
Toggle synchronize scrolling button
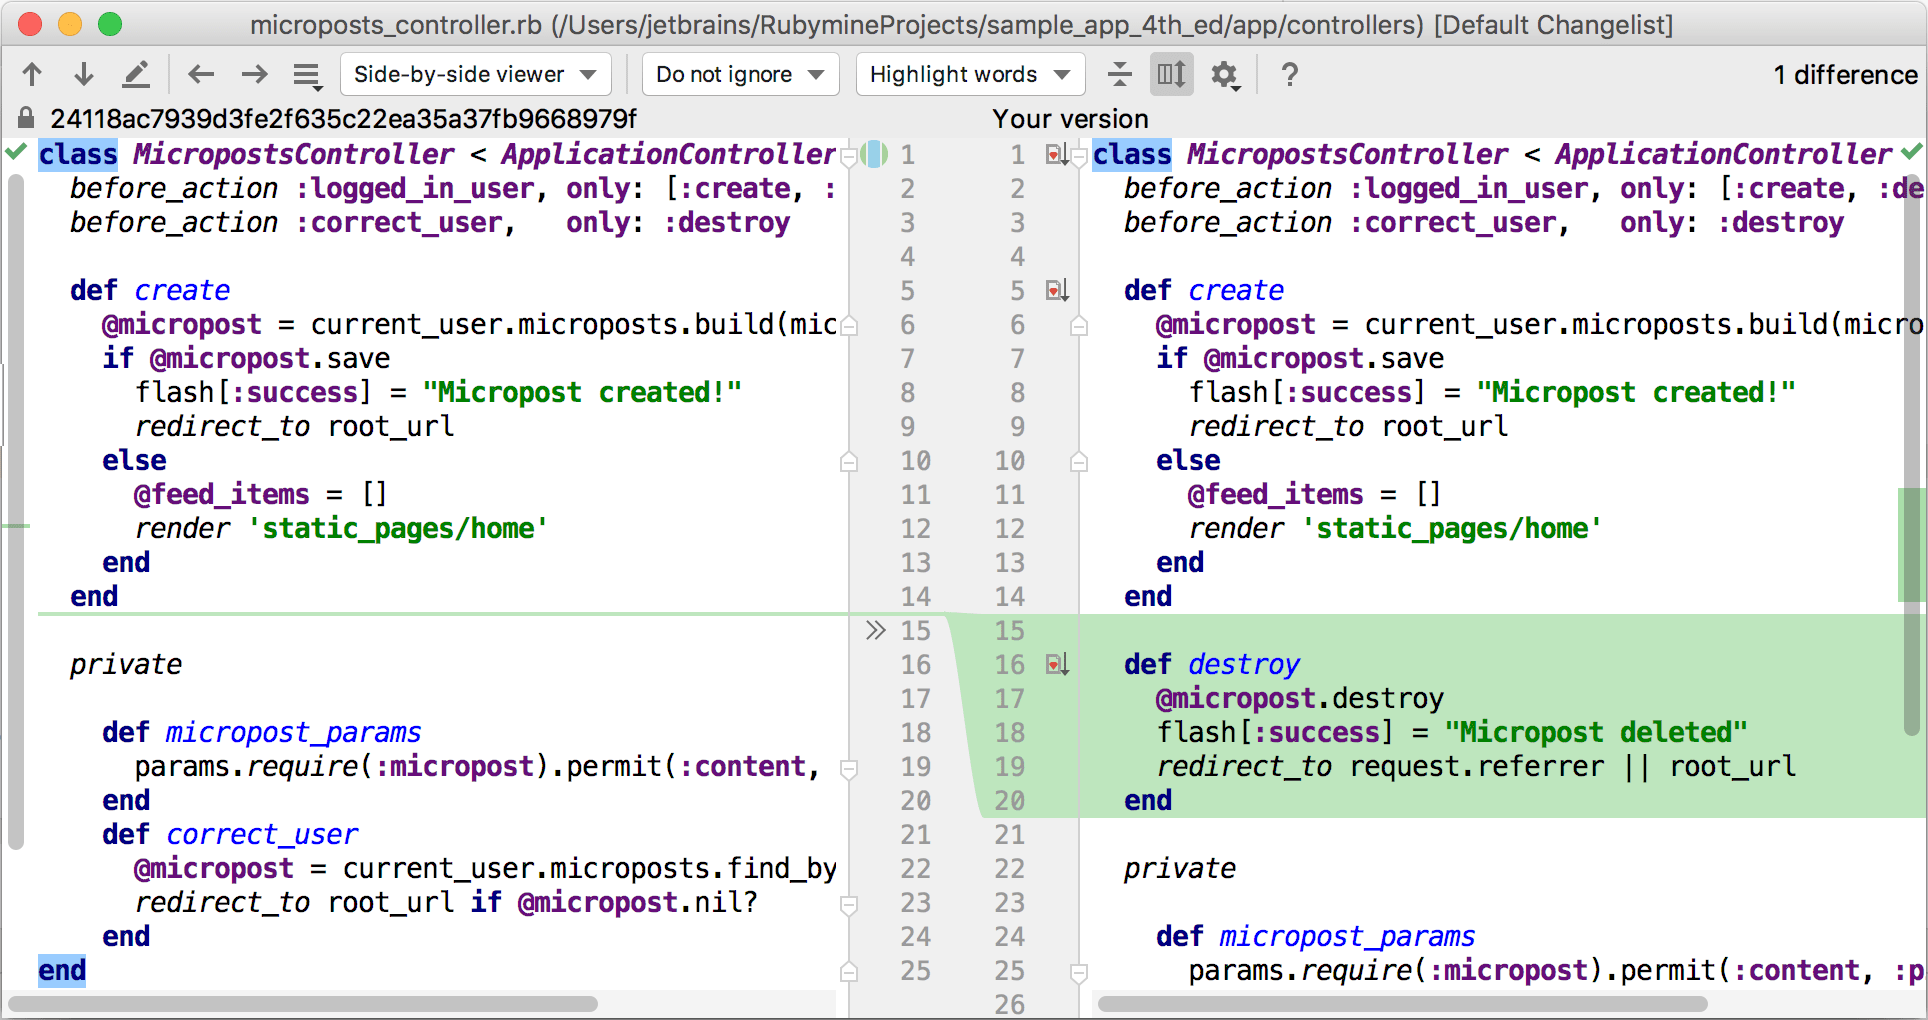[1171, 74]
